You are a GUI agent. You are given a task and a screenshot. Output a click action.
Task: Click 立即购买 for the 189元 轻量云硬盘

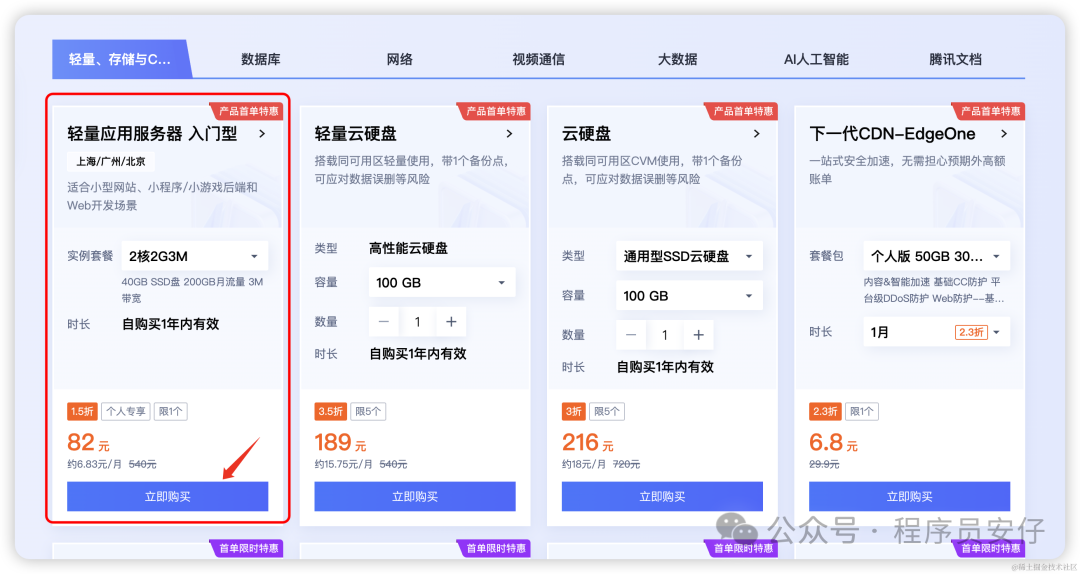point(415,496)
